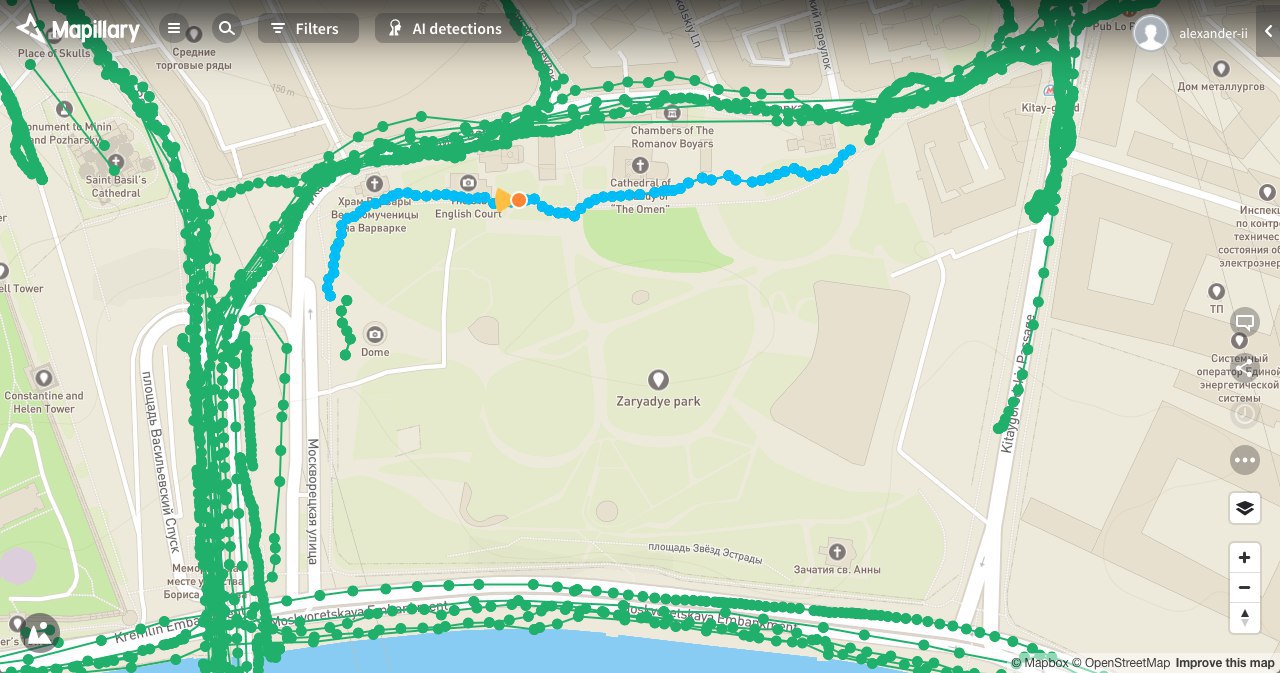The width and height of the screenshot is (1280, 673).
Task: Open image viewer thumbnail icon
Action: (x=39, y=633)
